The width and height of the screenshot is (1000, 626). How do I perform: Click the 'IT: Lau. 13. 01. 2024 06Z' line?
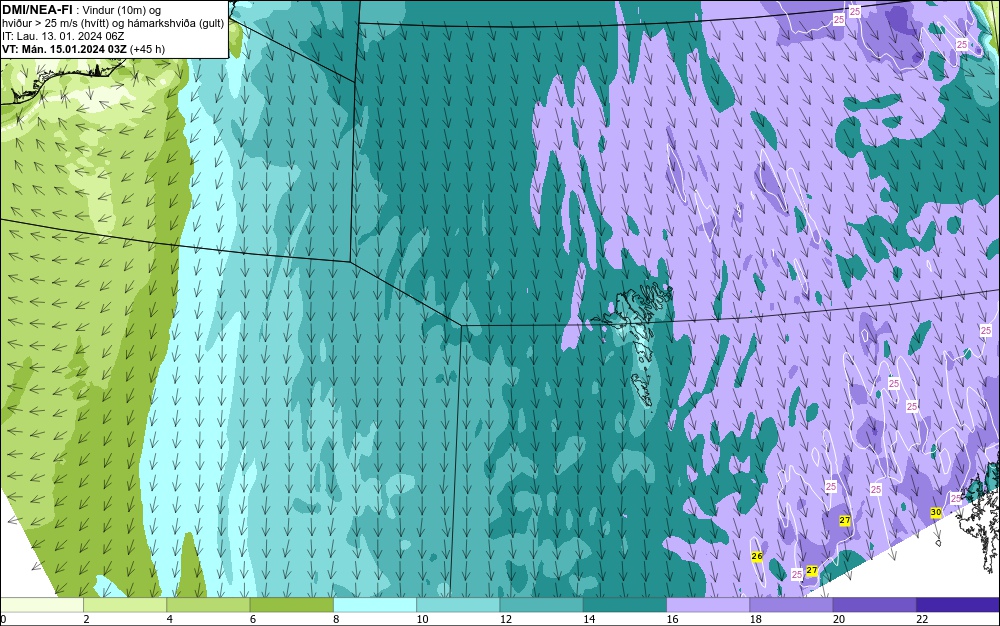coord(63,36)
